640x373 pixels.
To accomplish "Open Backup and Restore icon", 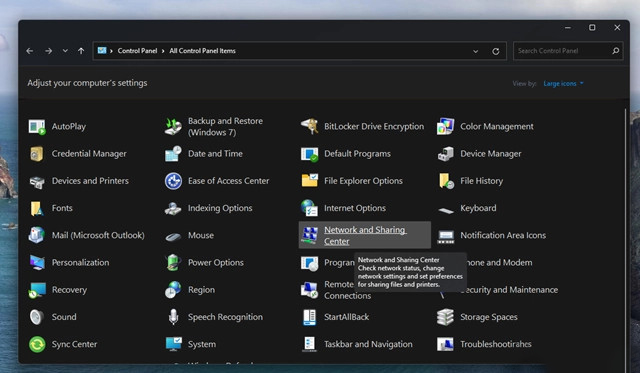I will tap(173, 127).
